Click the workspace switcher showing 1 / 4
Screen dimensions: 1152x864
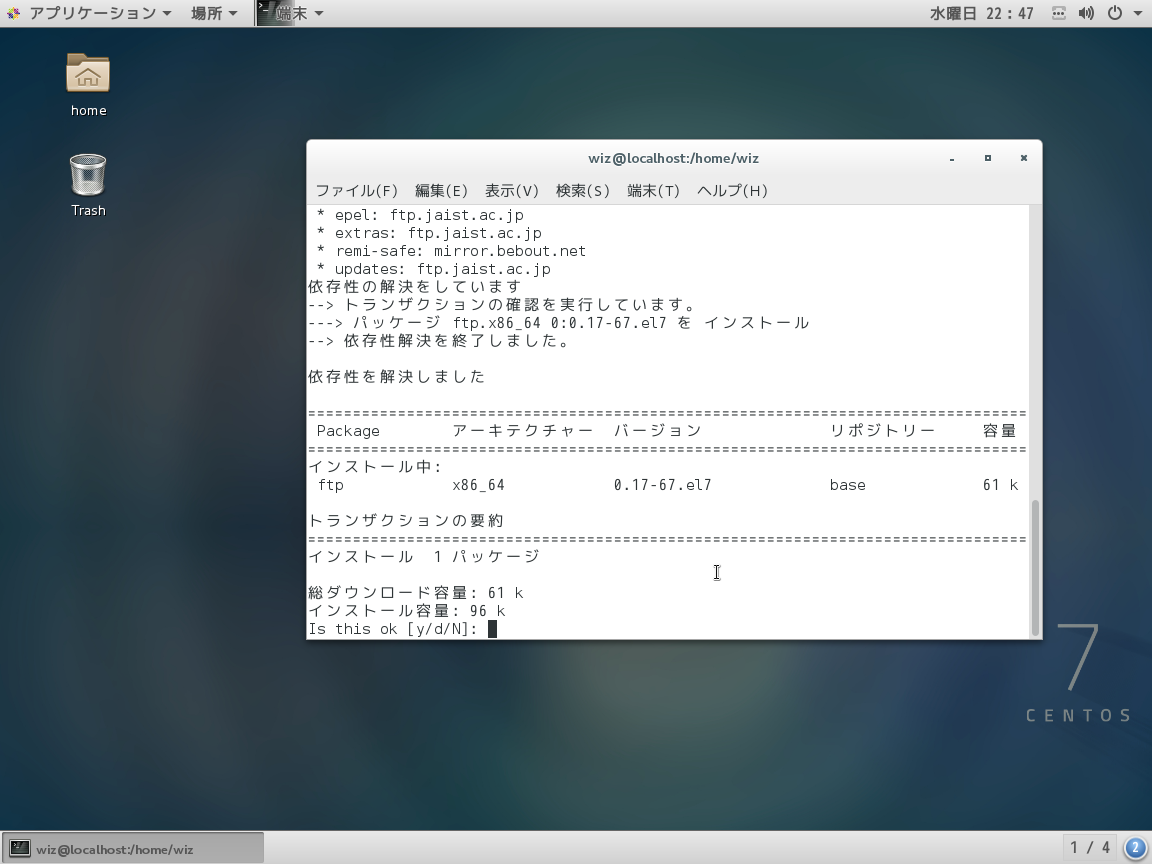pos(1090,848)
